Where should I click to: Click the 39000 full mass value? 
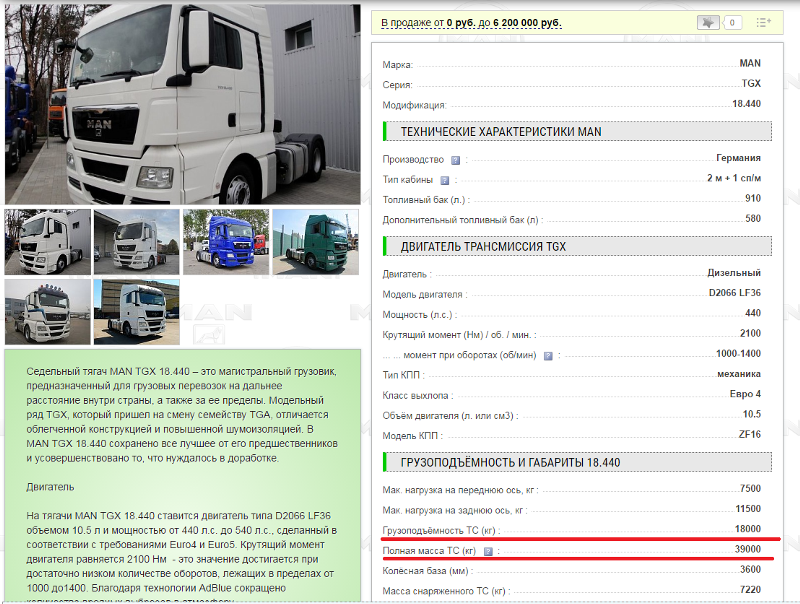point(748,549)
